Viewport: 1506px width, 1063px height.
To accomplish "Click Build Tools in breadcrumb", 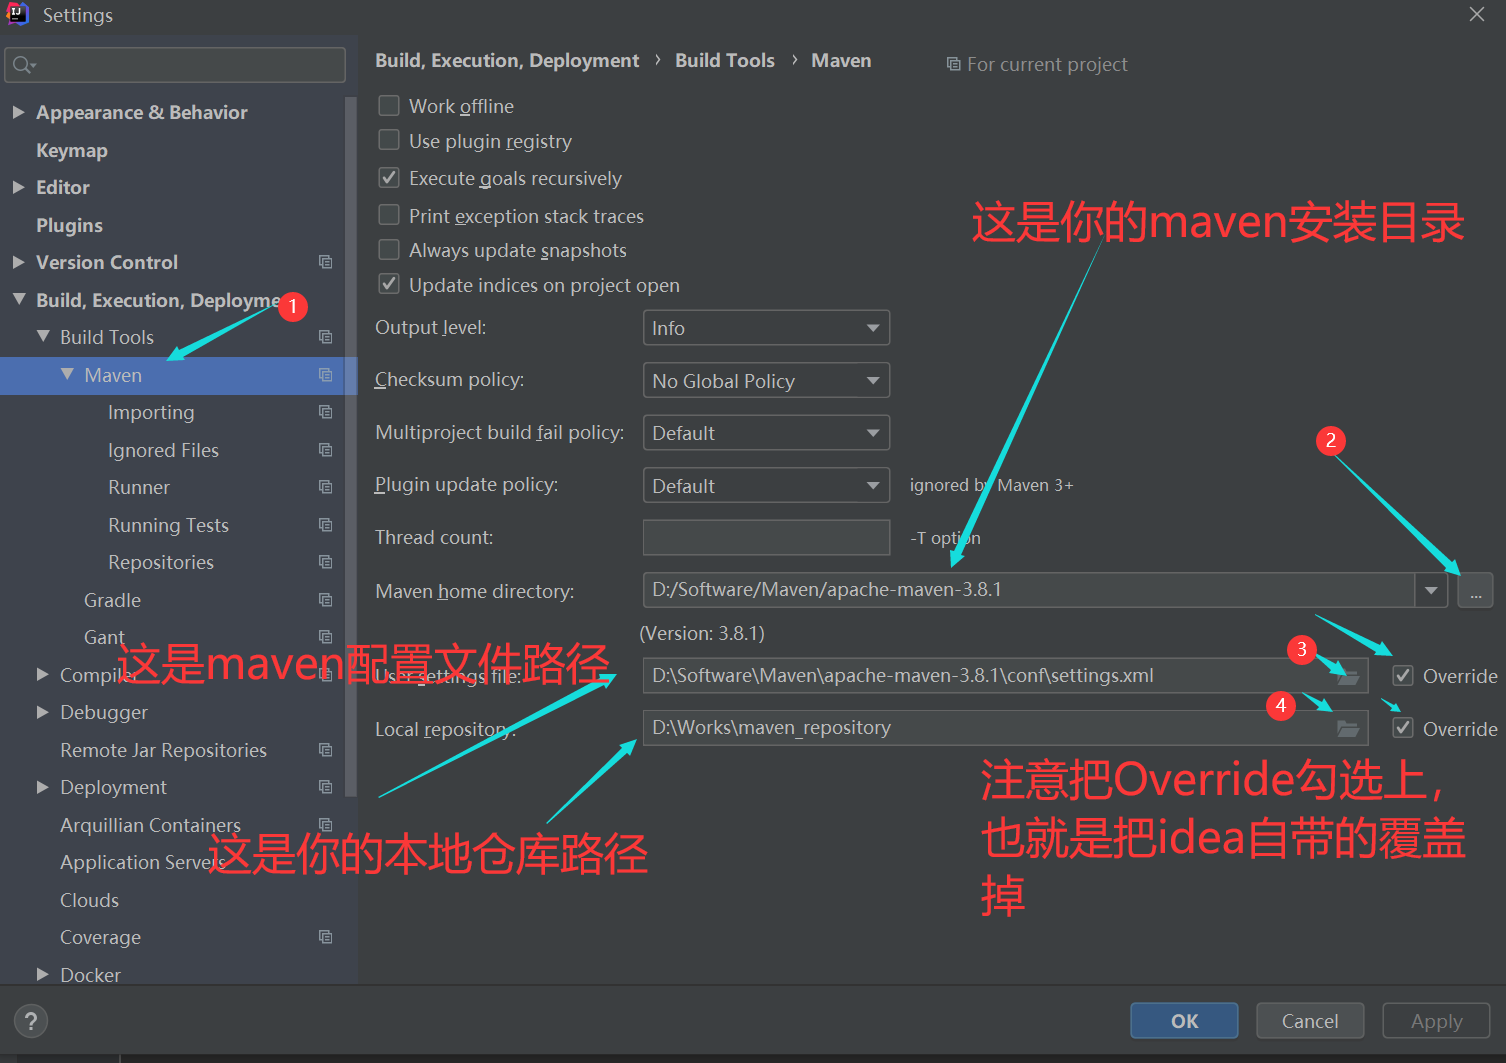I will 725,60.
